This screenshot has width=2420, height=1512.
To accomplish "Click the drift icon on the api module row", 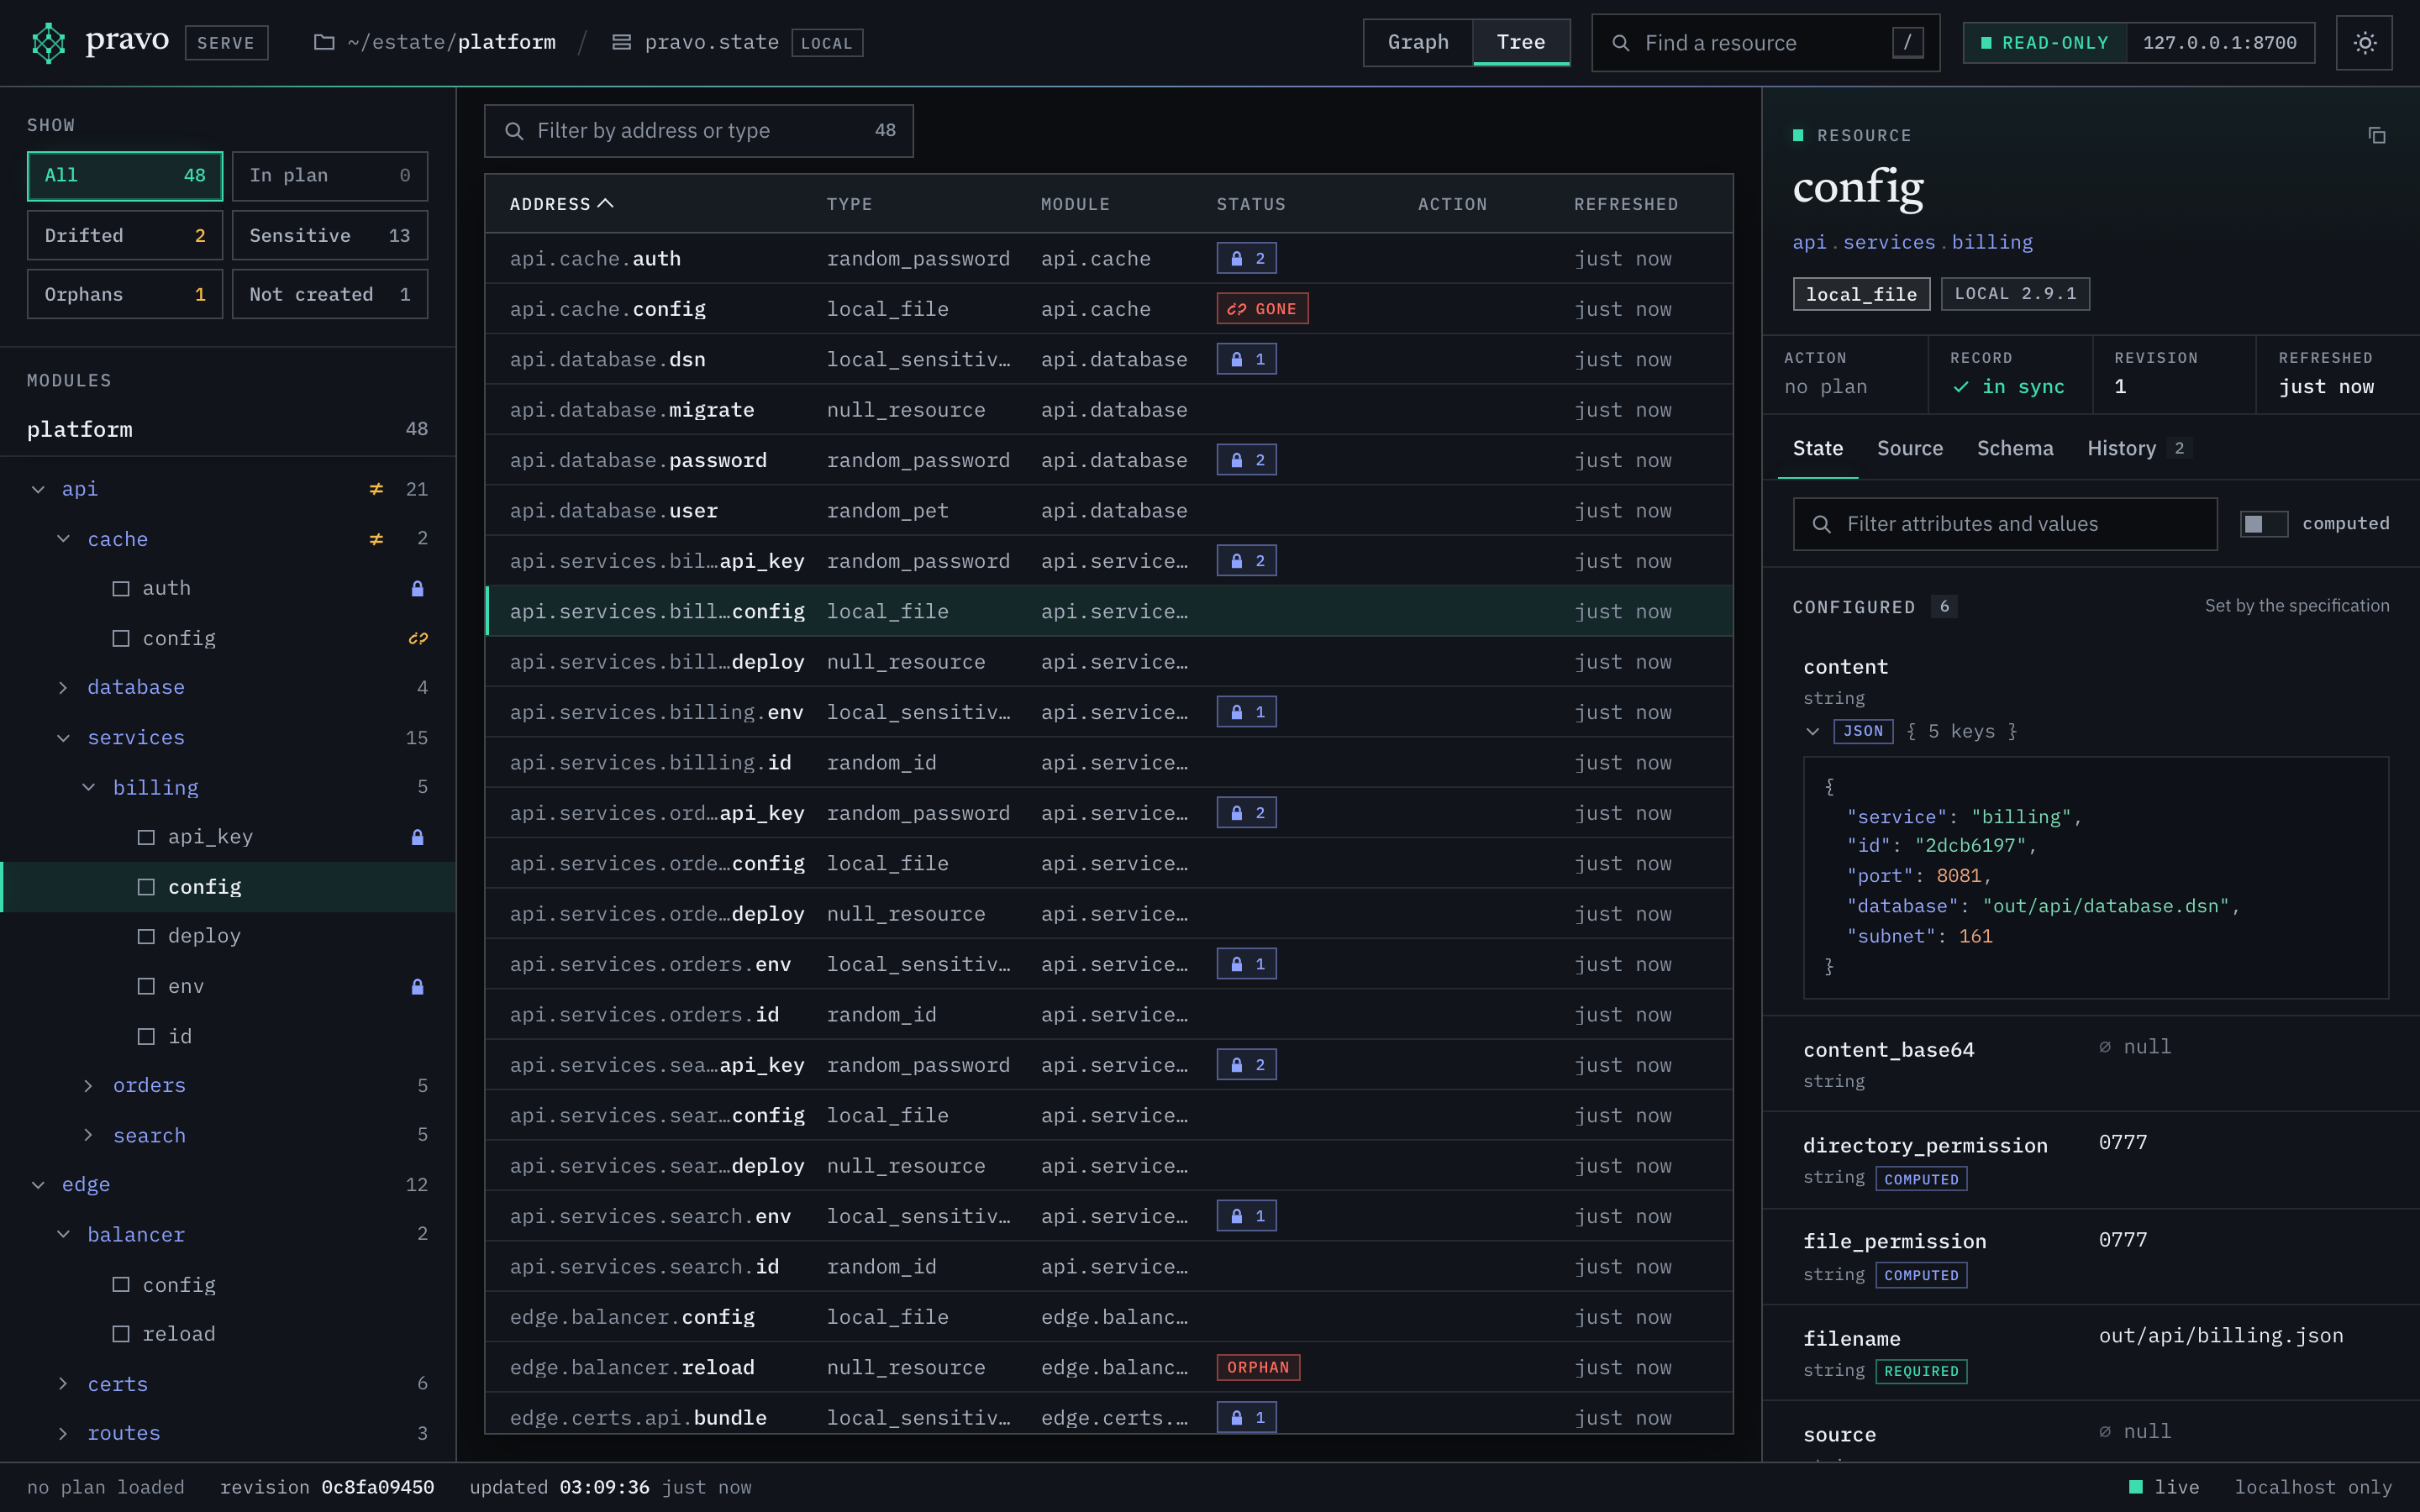I will pos(376,489).
